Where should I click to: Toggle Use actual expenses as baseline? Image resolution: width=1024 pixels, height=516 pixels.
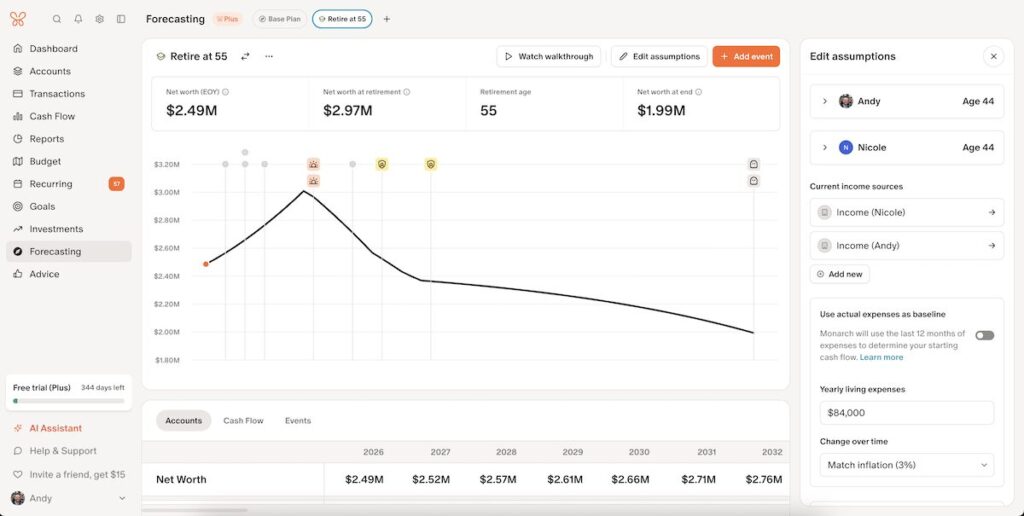(985, 335)
